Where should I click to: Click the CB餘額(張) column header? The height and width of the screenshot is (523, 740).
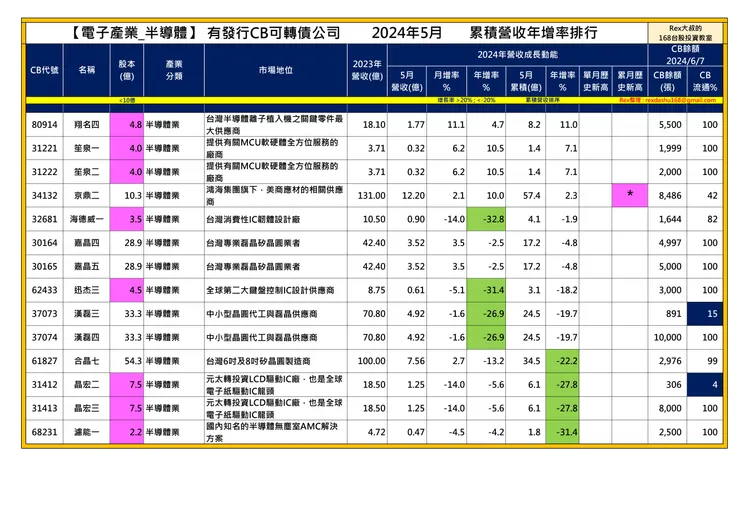point(667,81)
